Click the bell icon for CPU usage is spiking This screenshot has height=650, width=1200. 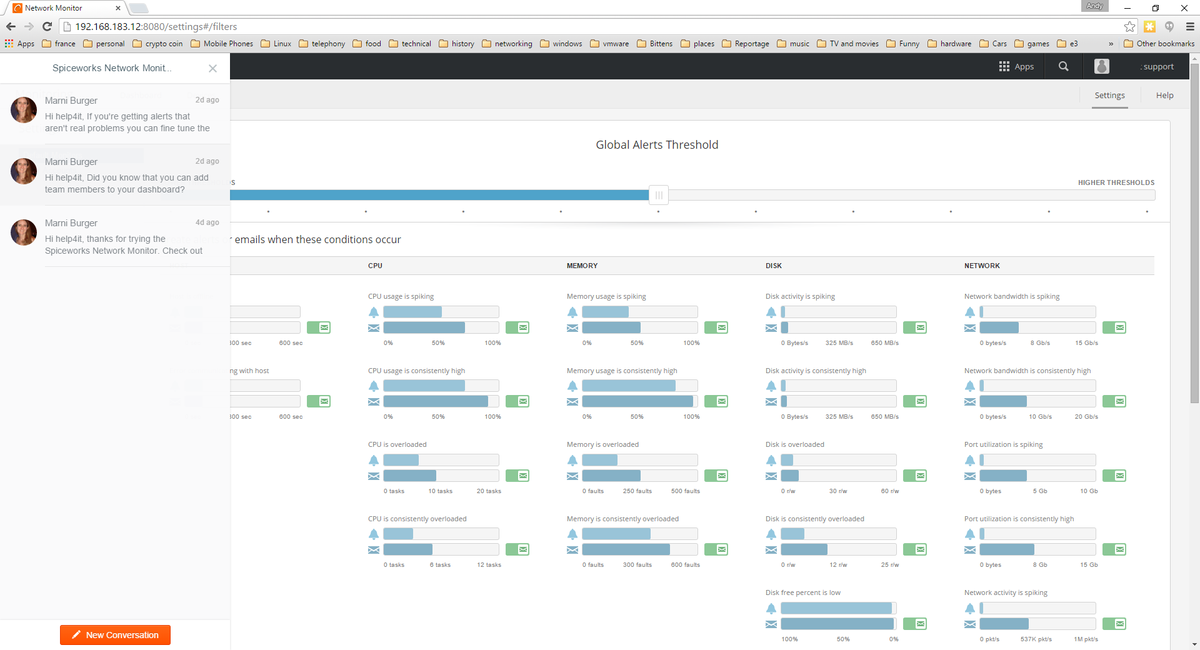coord(373,312)
